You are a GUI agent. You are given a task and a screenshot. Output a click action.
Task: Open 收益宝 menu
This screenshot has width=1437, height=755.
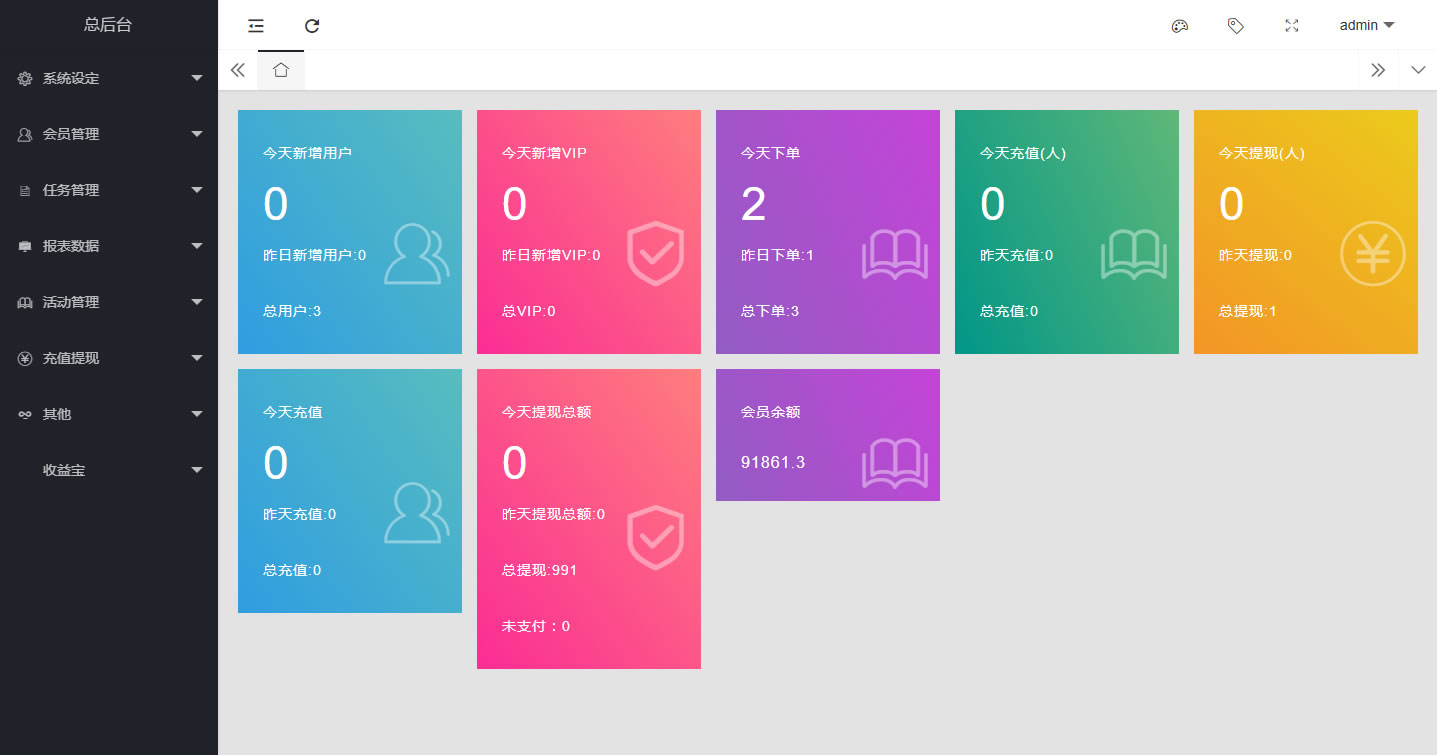[x=109, y=470]
